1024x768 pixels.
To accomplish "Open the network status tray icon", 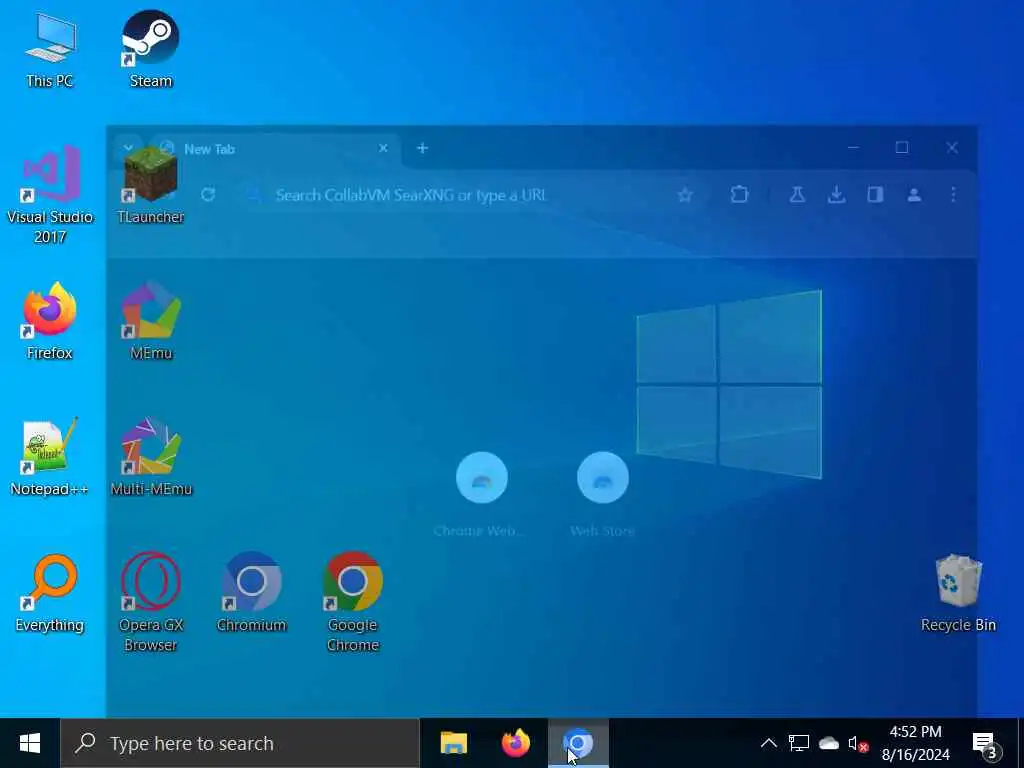I will (x=799, y=743).
